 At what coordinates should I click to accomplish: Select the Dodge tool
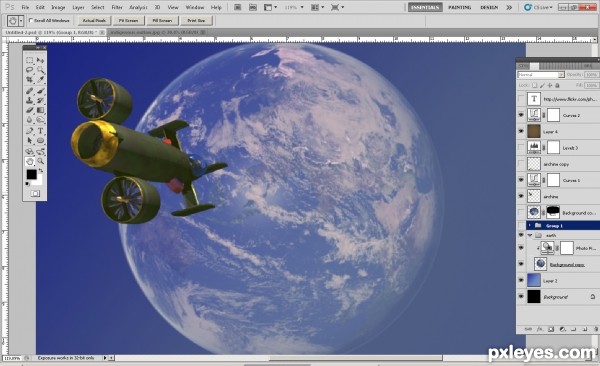(41, 119)
